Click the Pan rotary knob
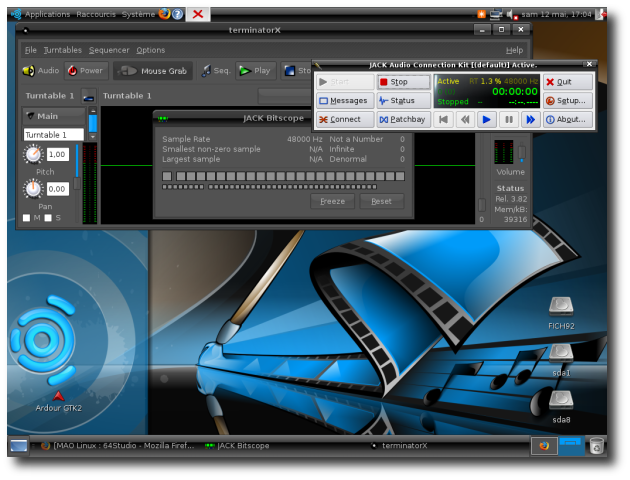Image resolution: width=630 pixels, height=480 pixels. tap(33, 189)
